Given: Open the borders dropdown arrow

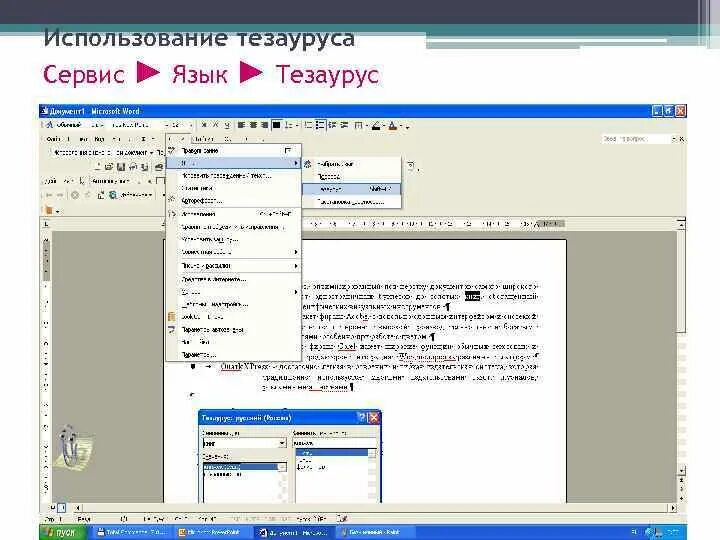Looking at the screenshot, I should tap(366, 125).
